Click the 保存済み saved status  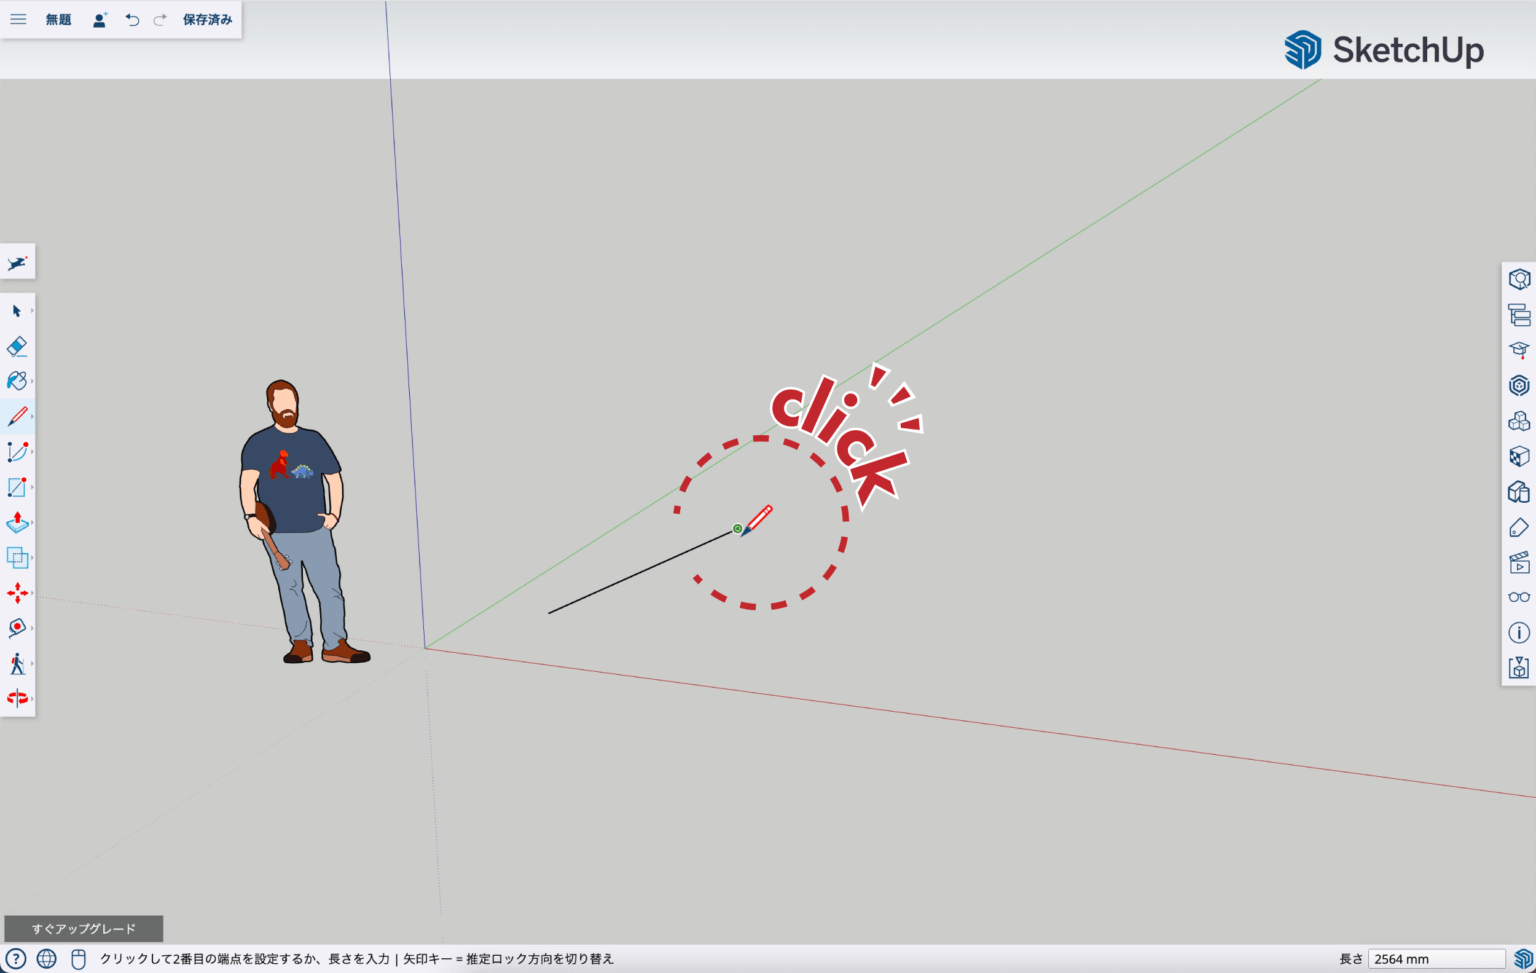[207, 20]
